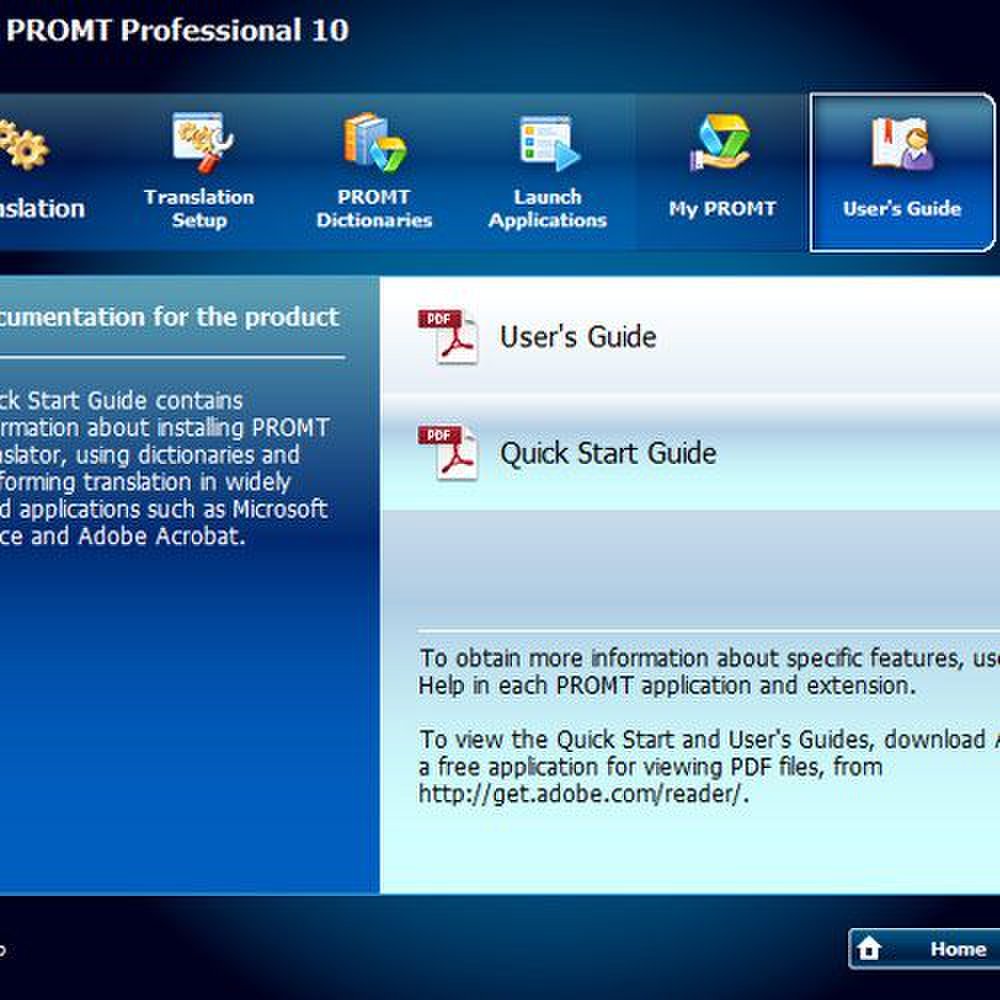Image resolution: width=1000 pixels, height=1000 pixels.
Task: Open the PROMT Dictionaries tab
Action: [374, 172]
